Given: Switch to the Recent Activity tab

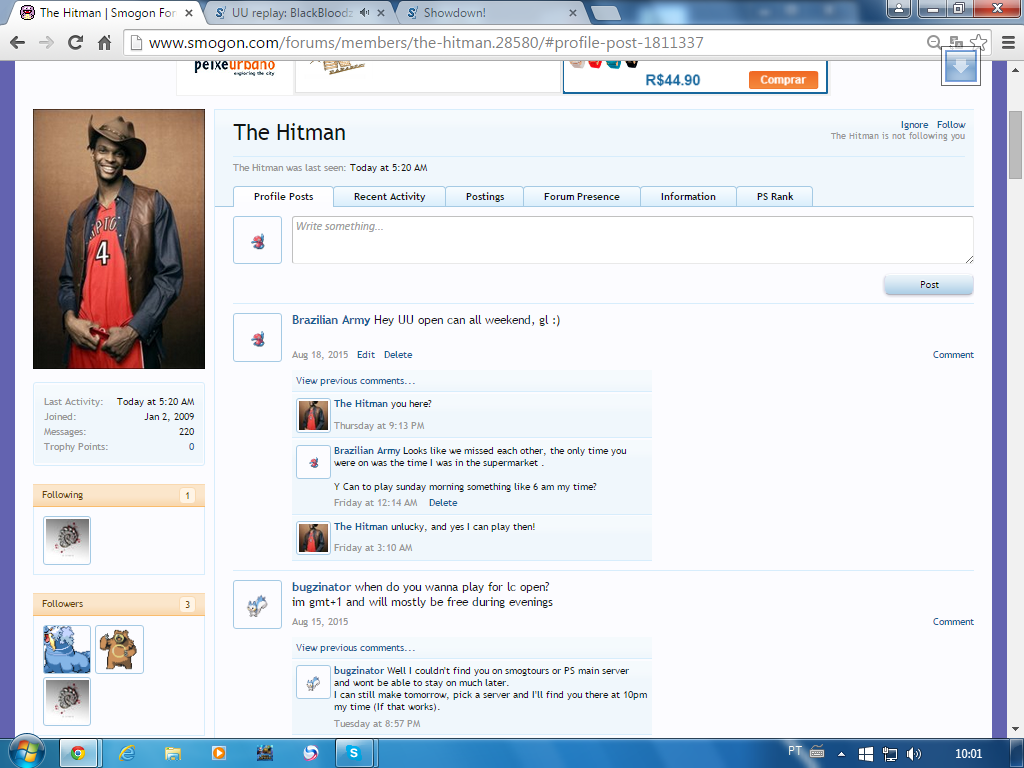Looking at the screenshot, I should click(x=389, y=197).
